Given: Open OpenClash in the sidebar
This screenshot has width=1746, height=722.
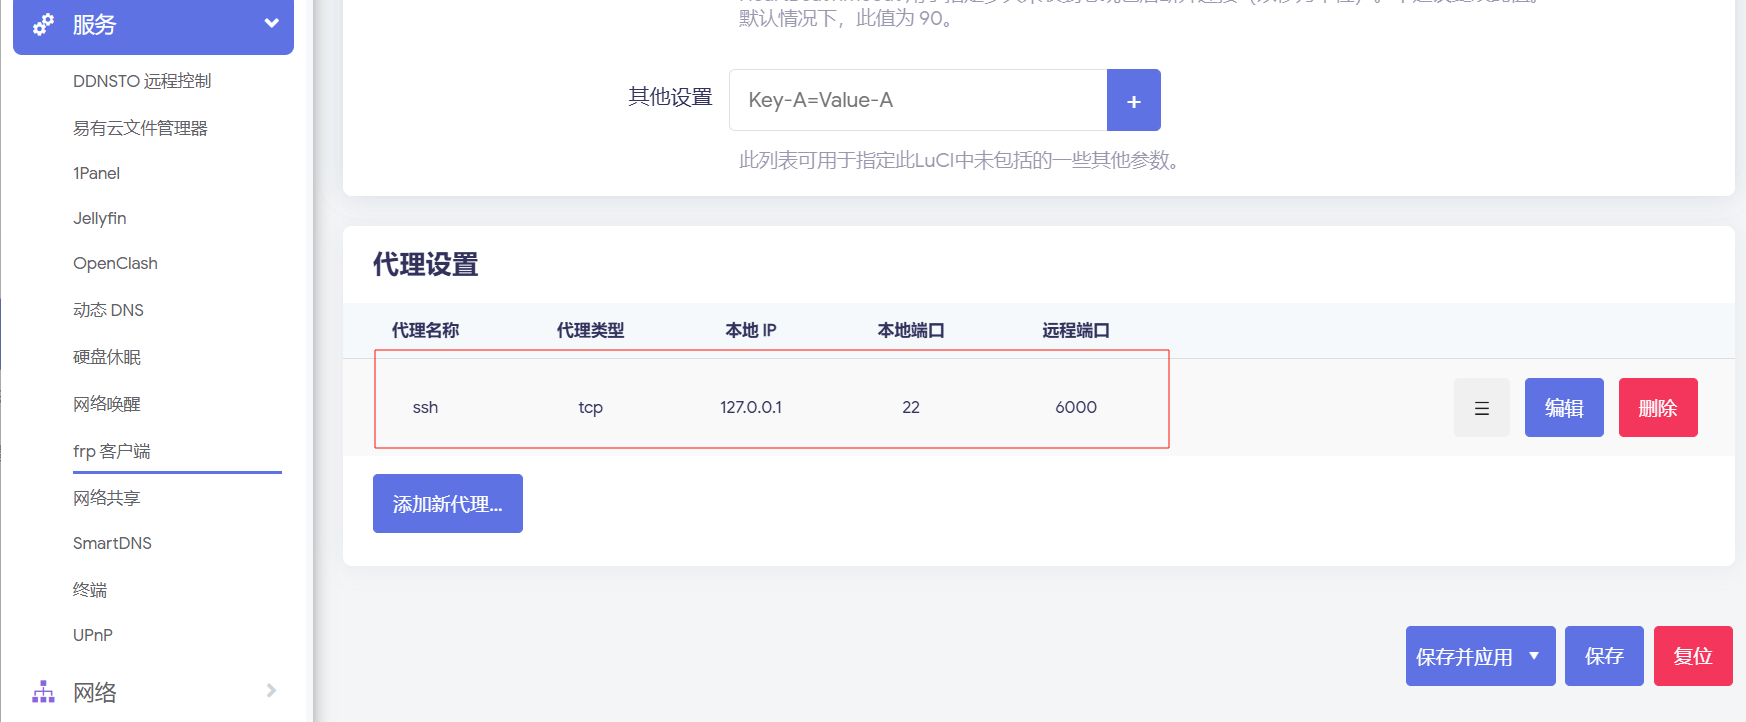Looking at the screenshot, I should tap(115, 263).
